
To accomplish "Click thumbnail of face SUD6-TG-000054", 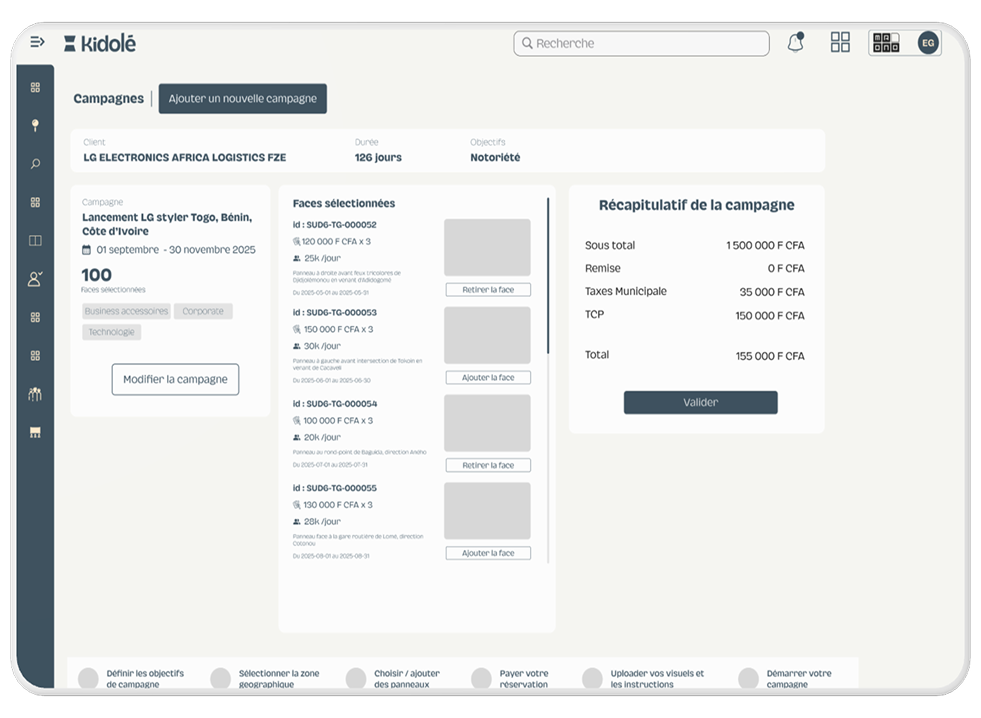I will [x=487, y=423].
